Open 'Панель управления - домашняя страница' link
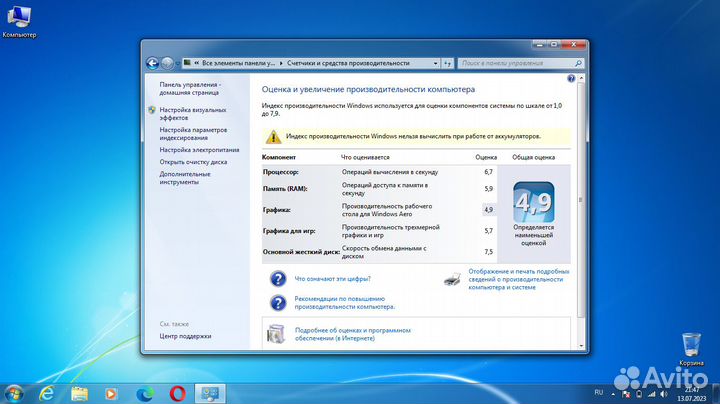Viewport: 720px width, 404px height. point(190,89)
